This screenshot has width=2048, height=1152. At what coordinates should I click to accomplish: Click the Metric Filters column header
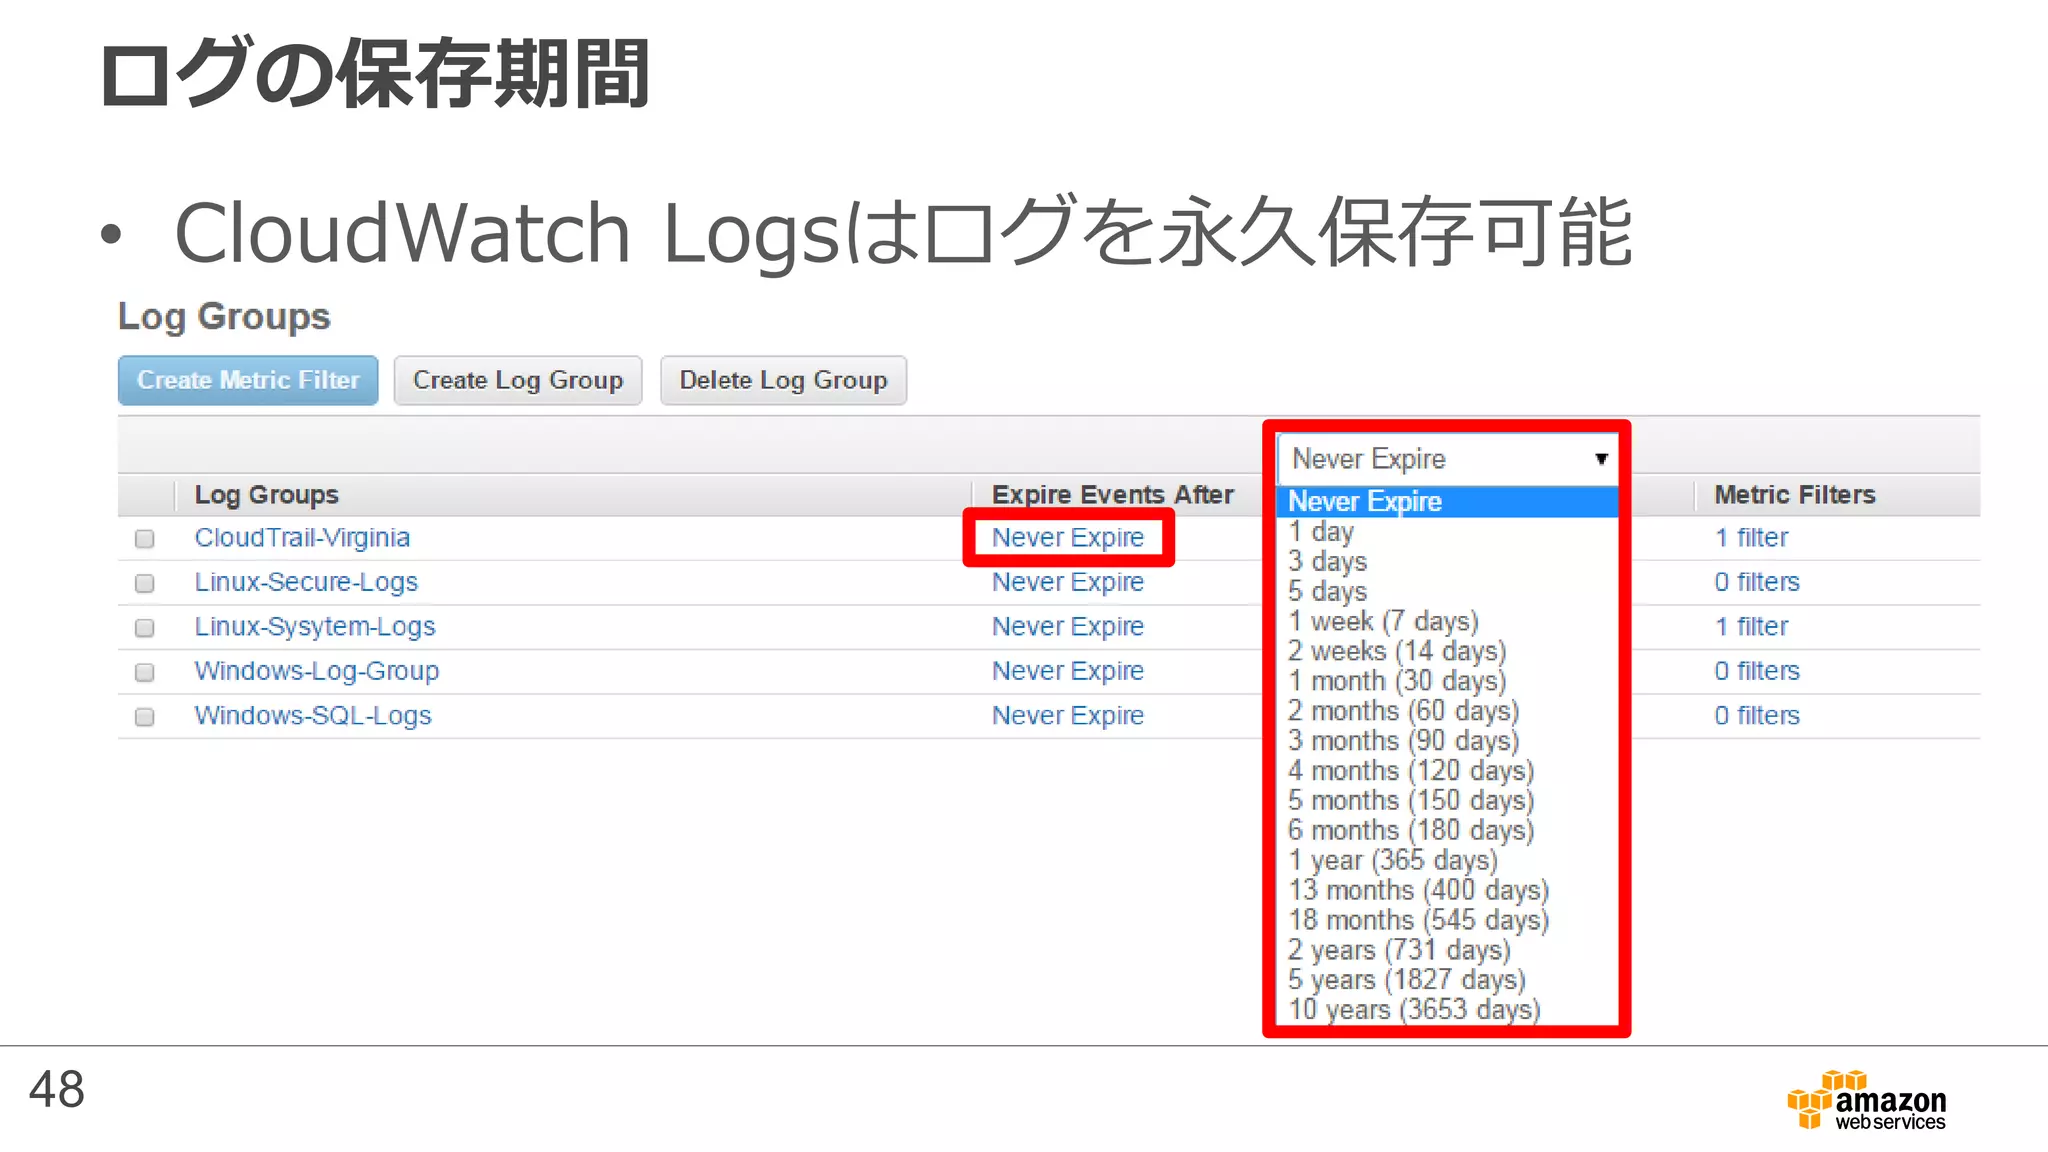pos(1795,495)
